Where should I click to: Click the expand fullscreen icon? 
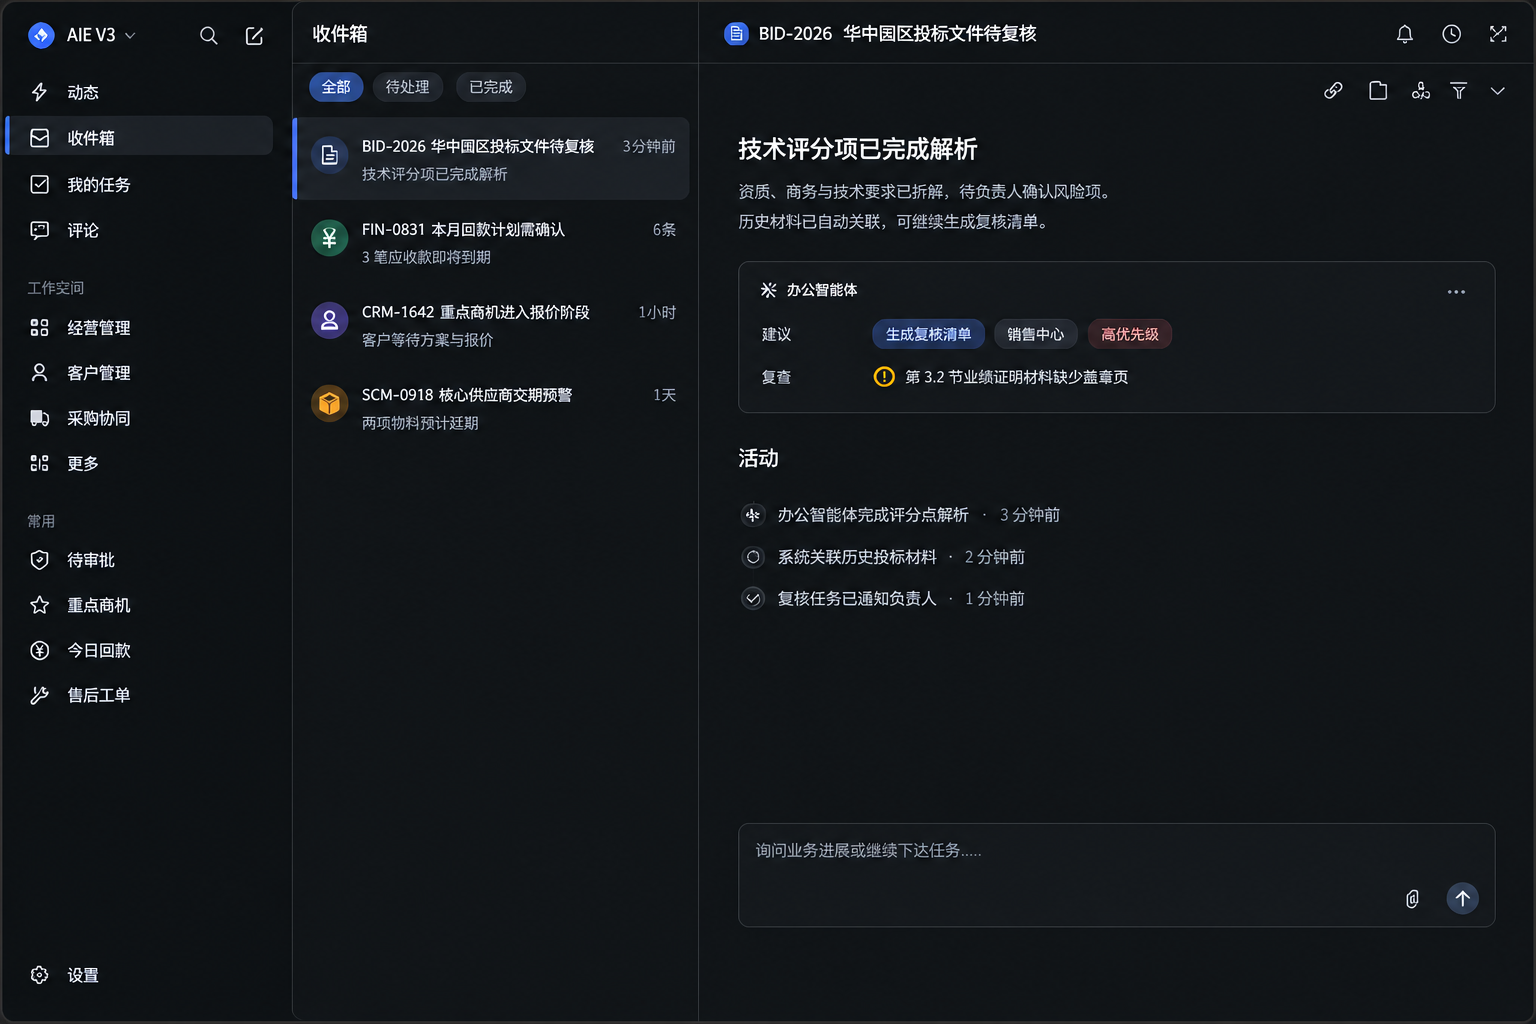click(1498, 34)
